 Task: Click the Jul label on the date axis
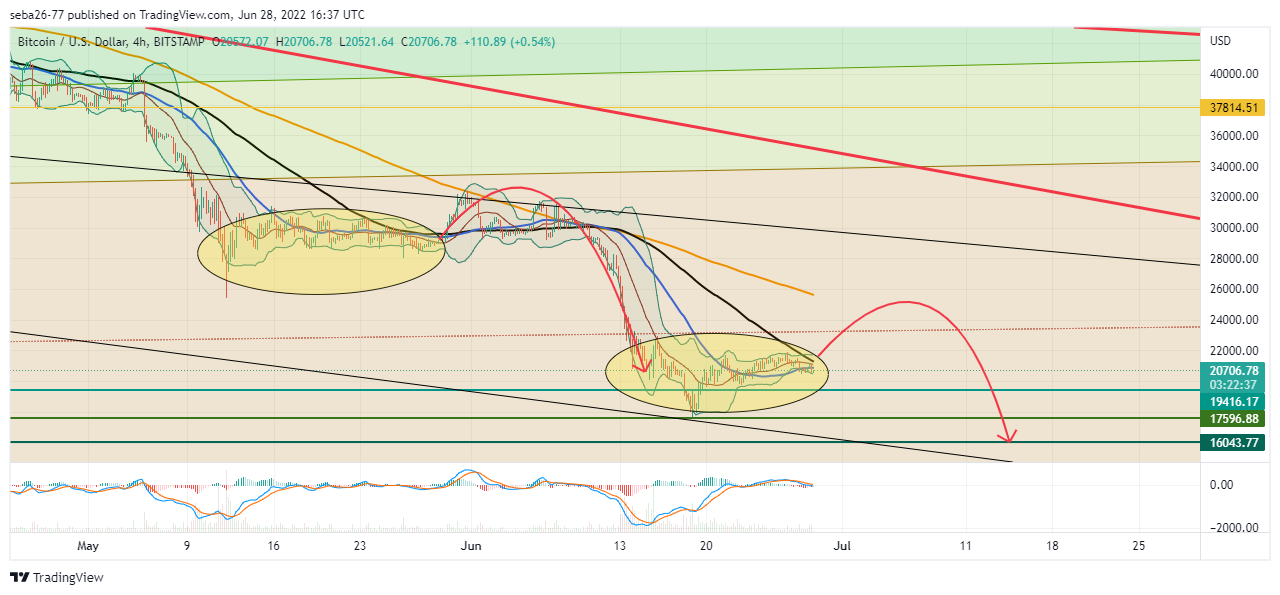(843, 546)
